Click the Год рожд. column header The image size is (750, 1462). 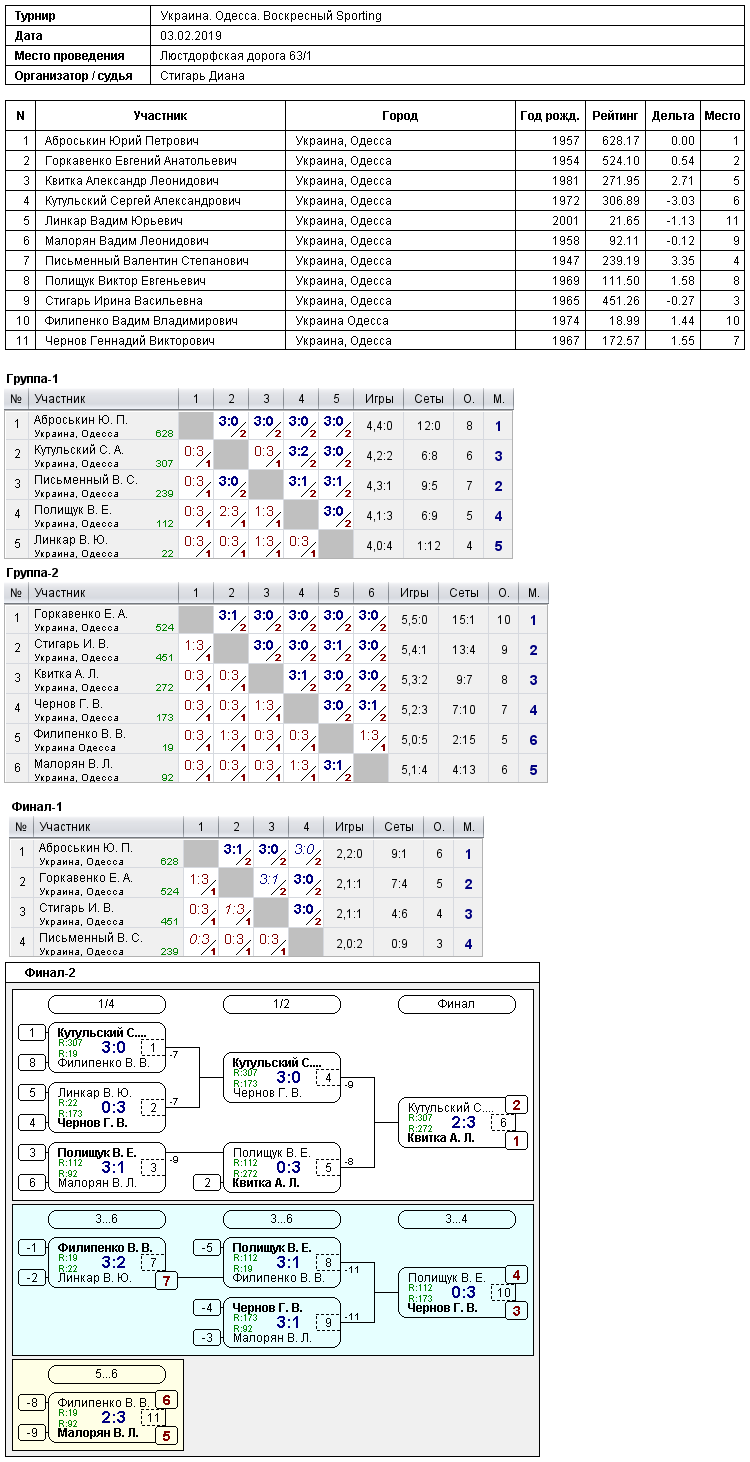point(550,116)
